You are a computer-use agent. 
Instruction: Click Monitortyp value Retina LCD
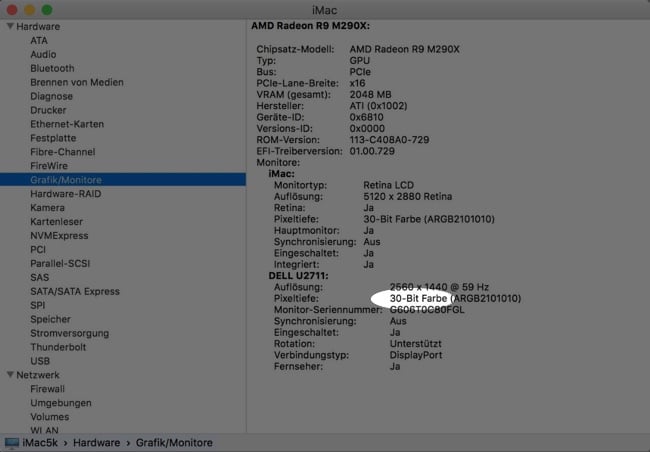(388, 185)
